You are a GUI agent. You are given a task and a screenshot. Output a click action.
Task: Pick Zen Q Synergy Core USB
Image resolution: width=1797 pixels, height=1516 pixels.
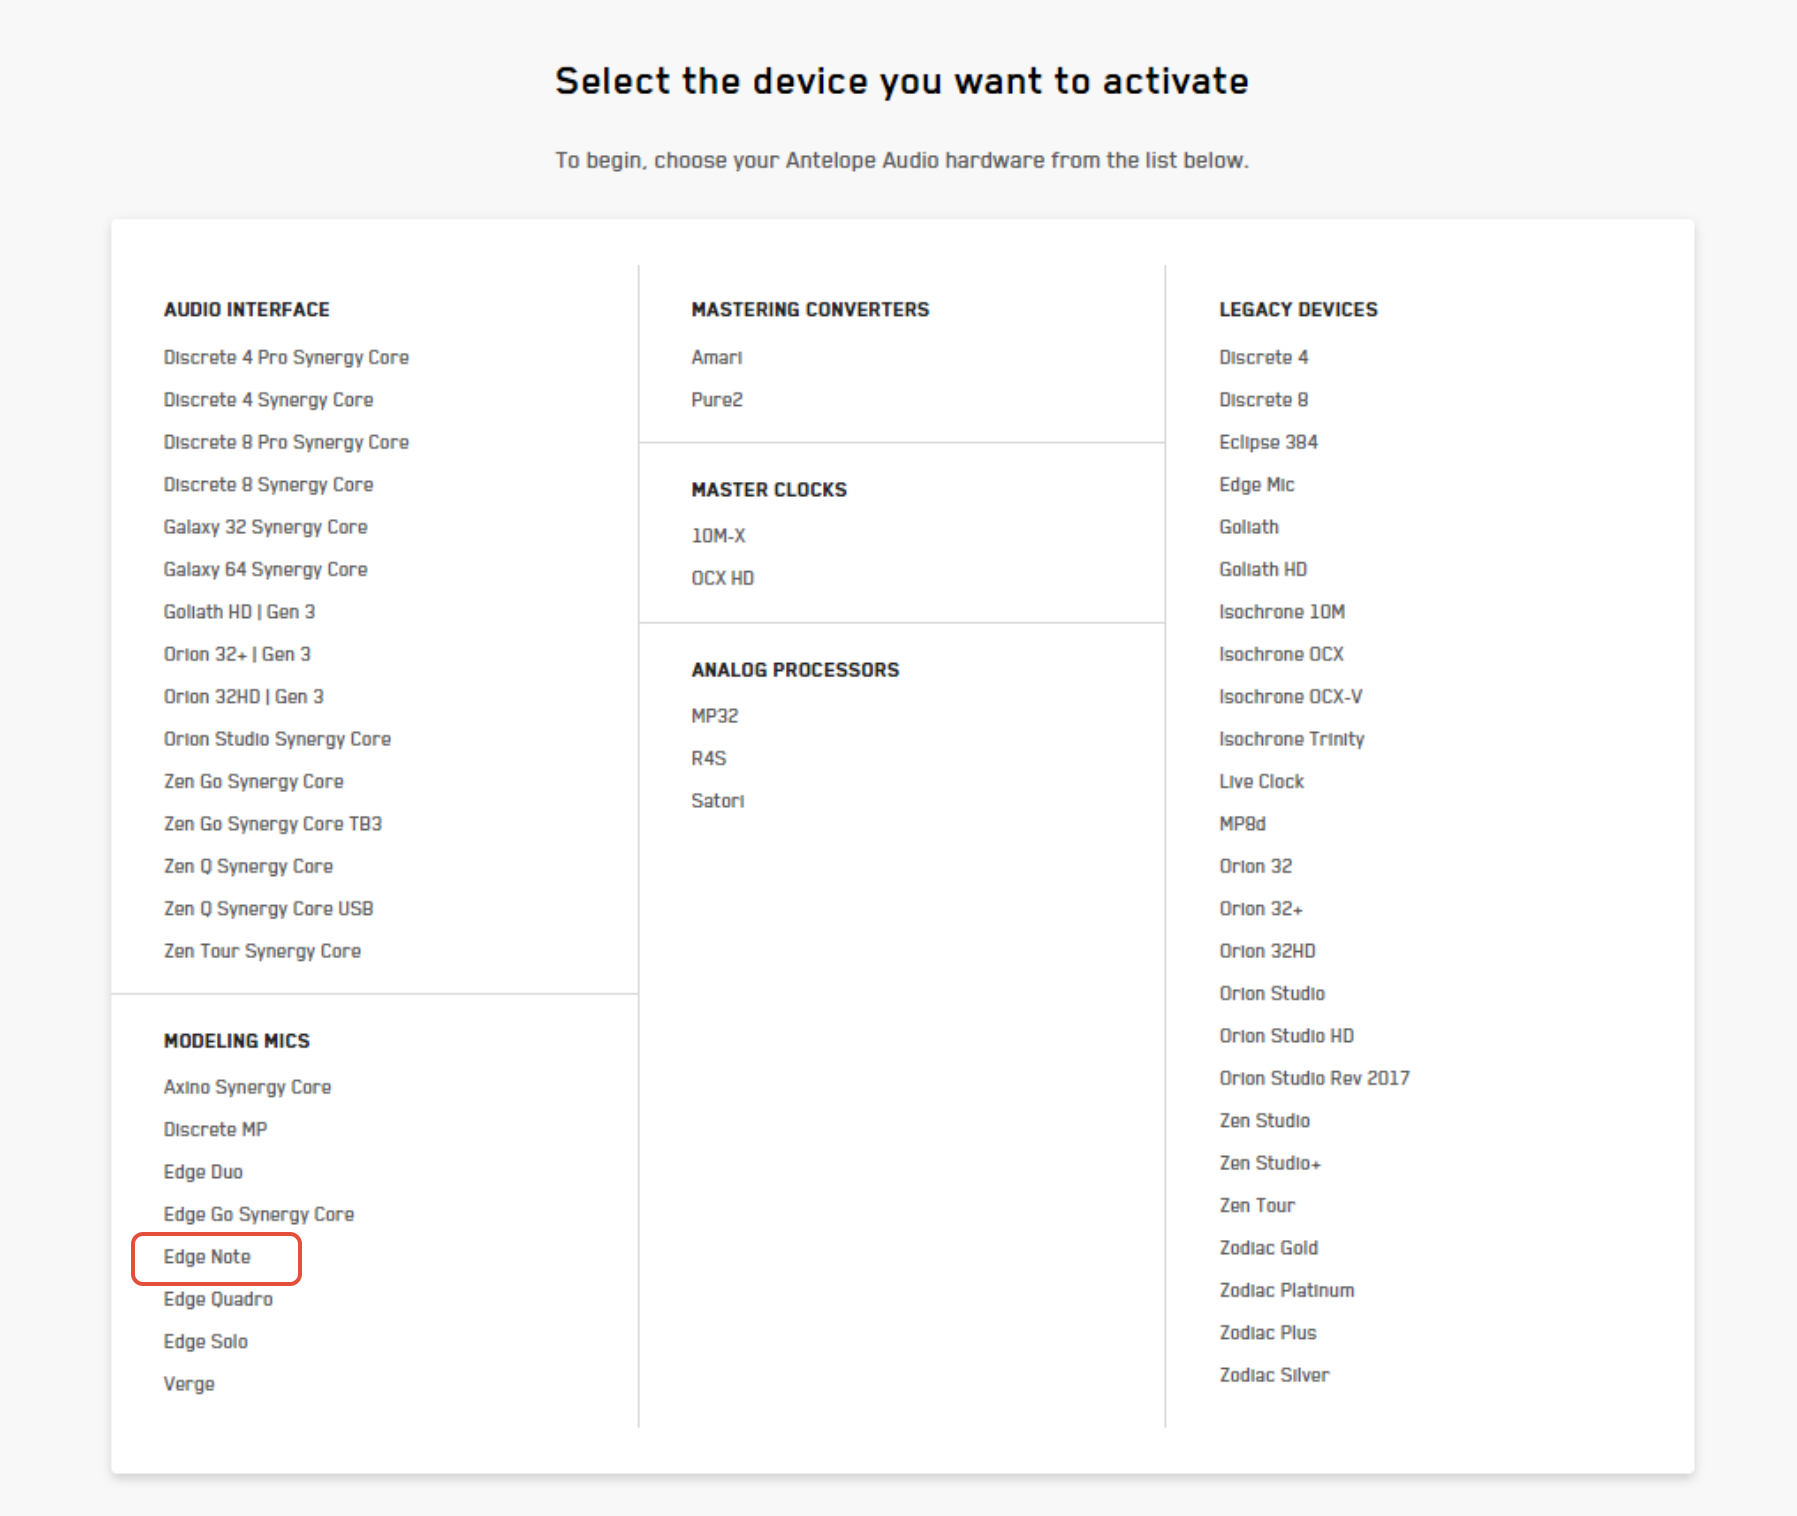[268, 909]
